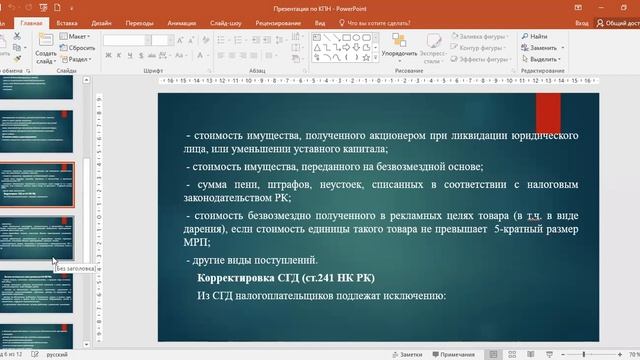Toggle bold (Ж) formatting
Image resolution: width=640 pixels, height=360 pixels.
108,56
